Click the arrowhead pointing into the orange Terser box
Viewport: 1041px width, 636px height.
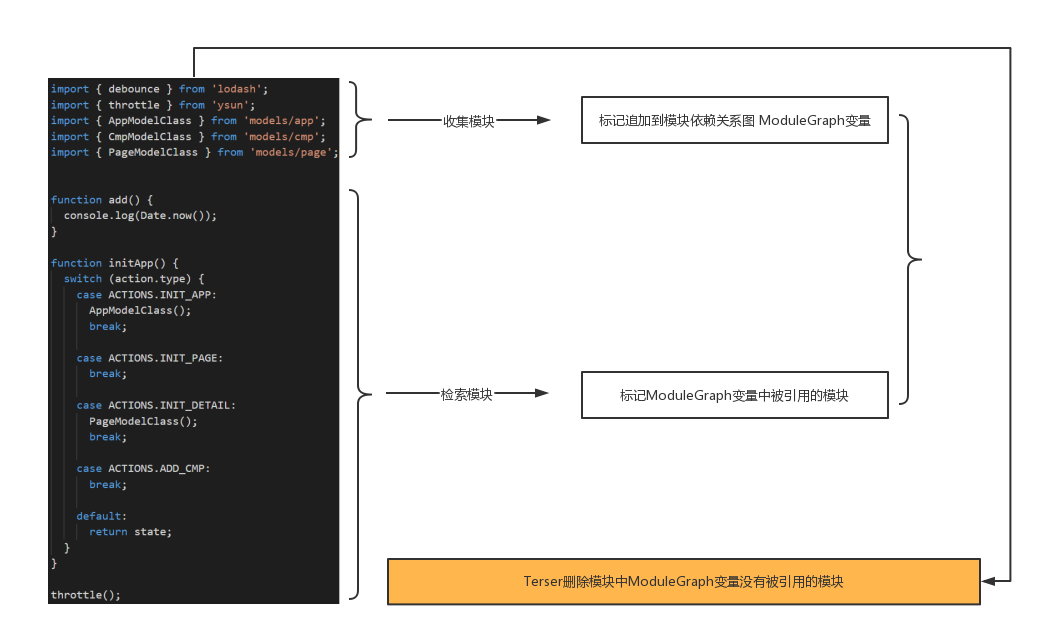990,581
